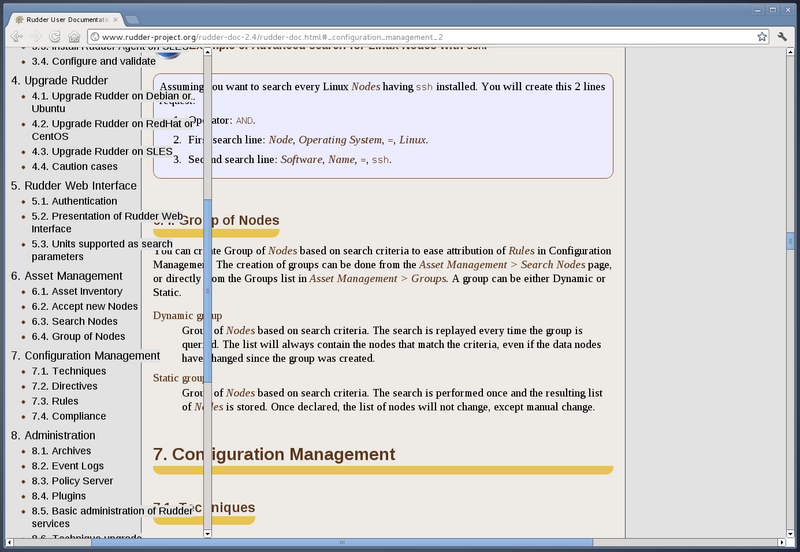Image resolution: width=800 pixels, height=552 pixels.
Task: Open the home page icon
Action: pyautogui.click(x=74, y=37)
